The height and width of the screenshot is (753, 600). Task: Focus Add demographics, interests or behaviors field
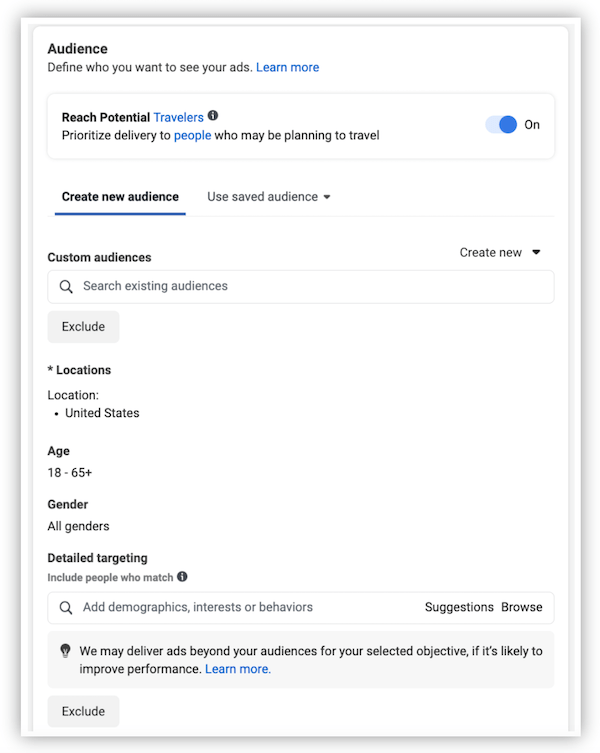coord(240,607)
